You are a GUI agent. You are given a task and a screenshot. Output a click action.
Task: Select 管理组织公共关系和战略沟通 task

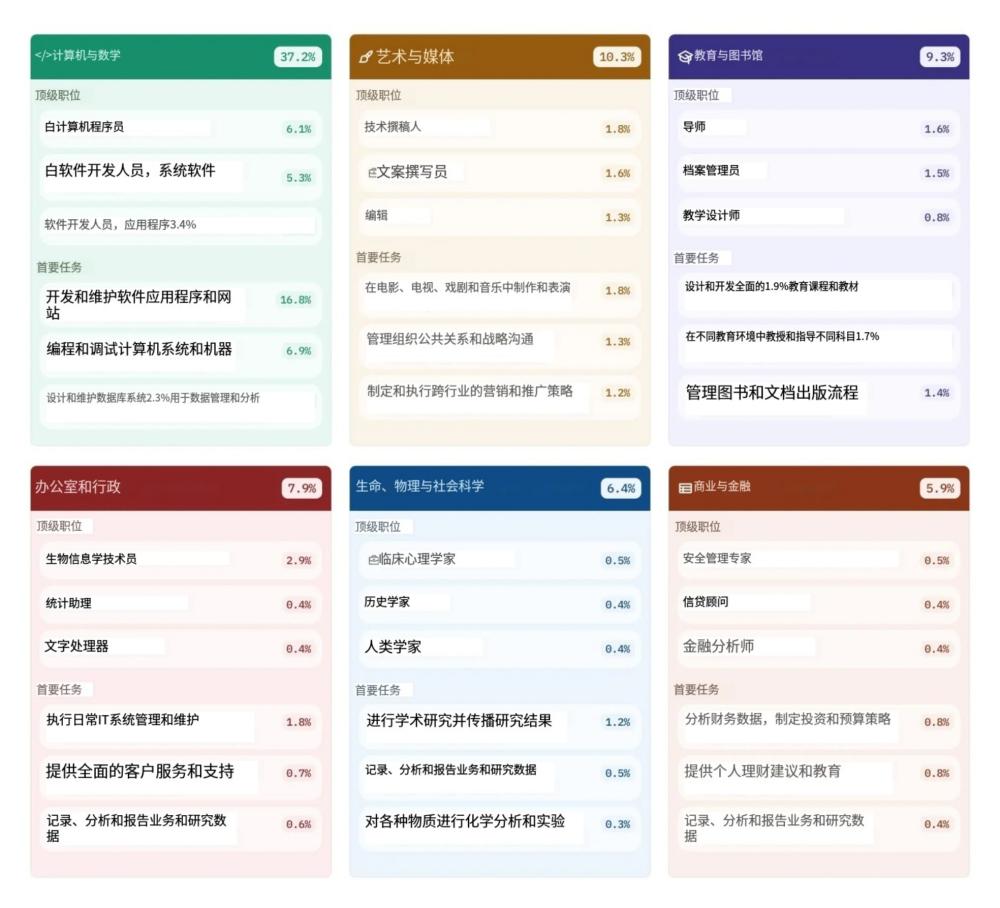(499, 346)
